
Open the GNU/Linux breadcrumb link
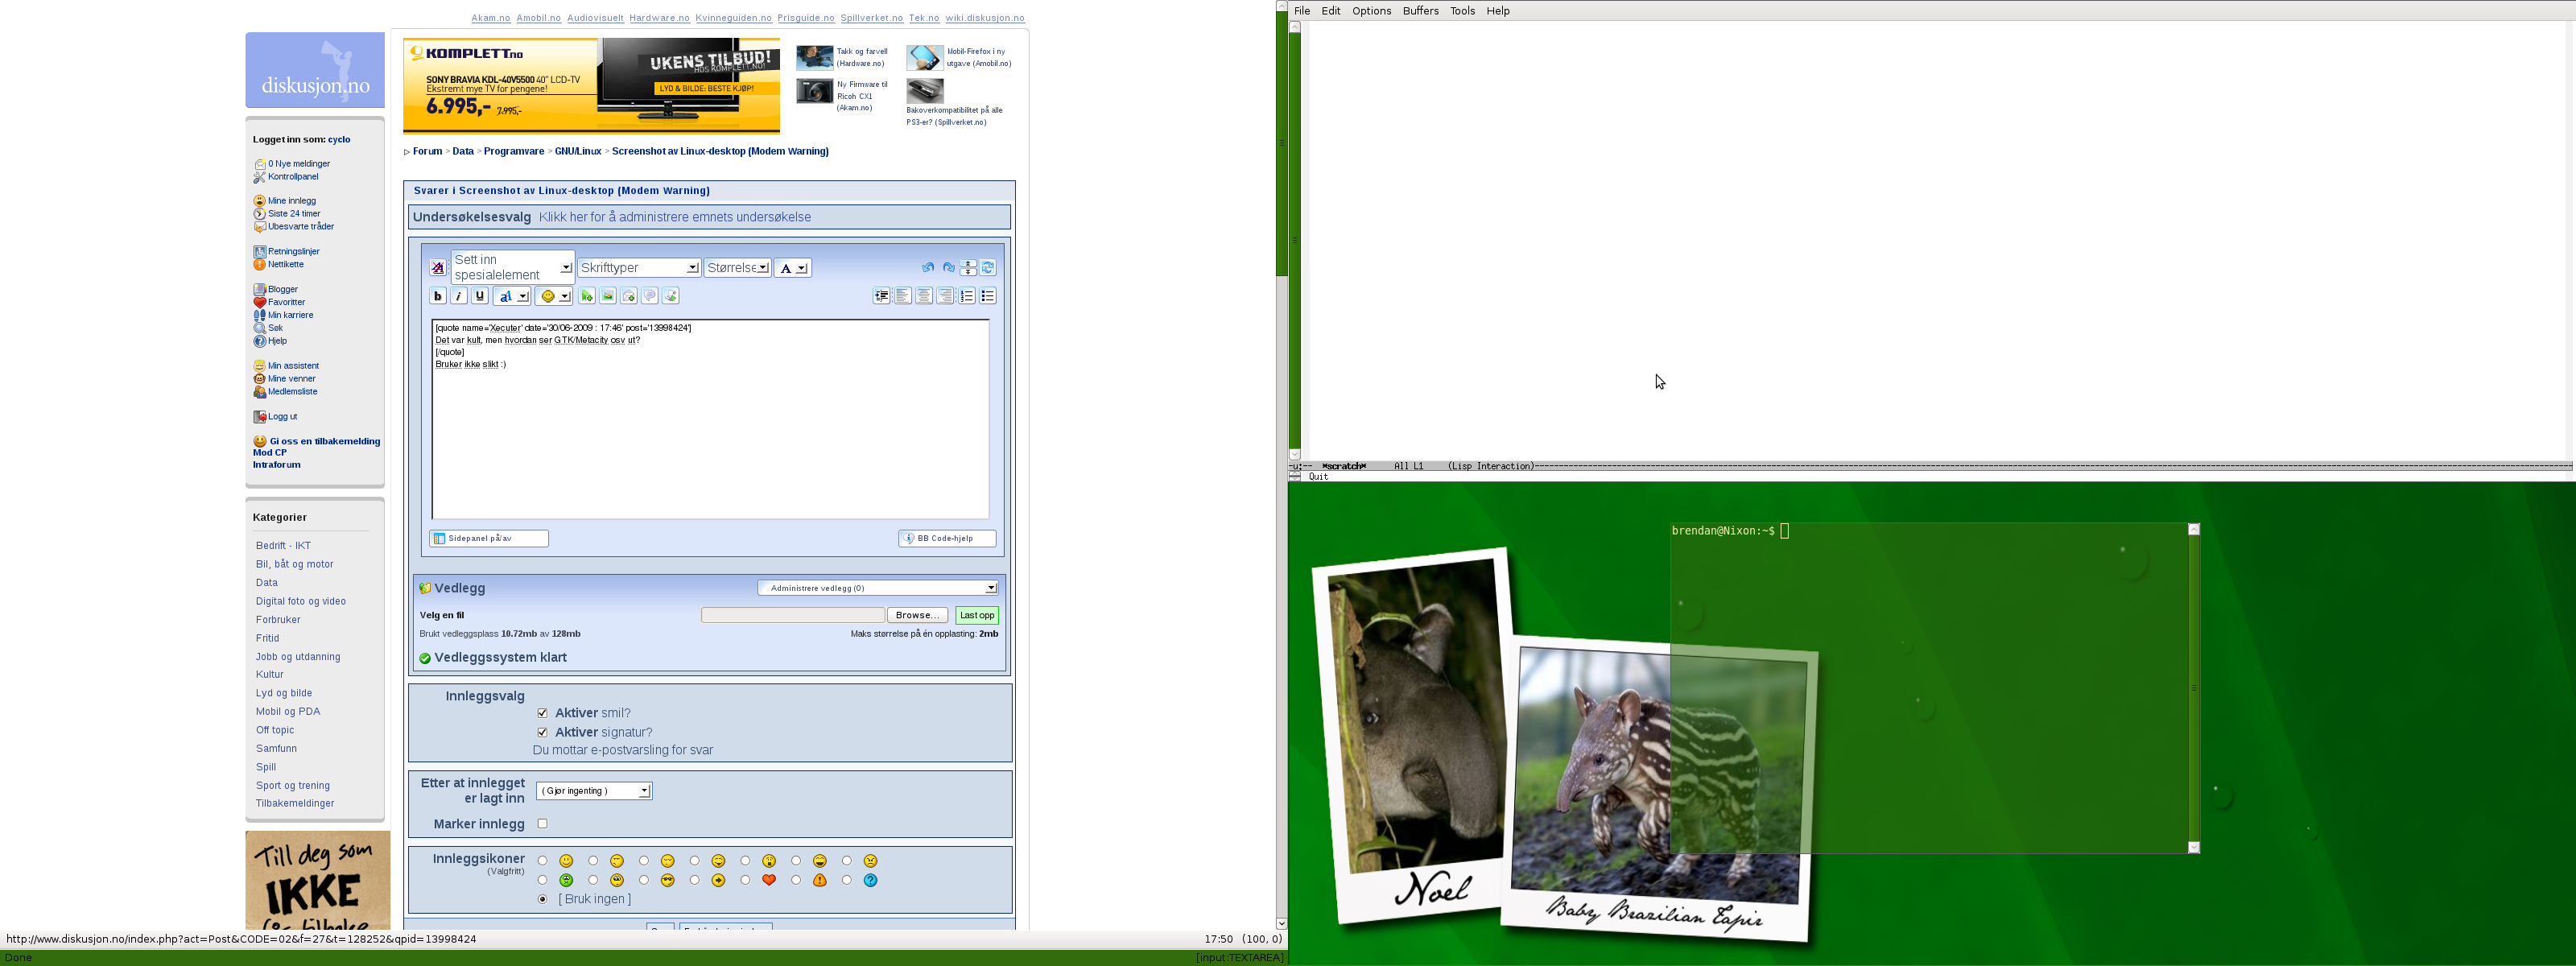pos(578,152)
